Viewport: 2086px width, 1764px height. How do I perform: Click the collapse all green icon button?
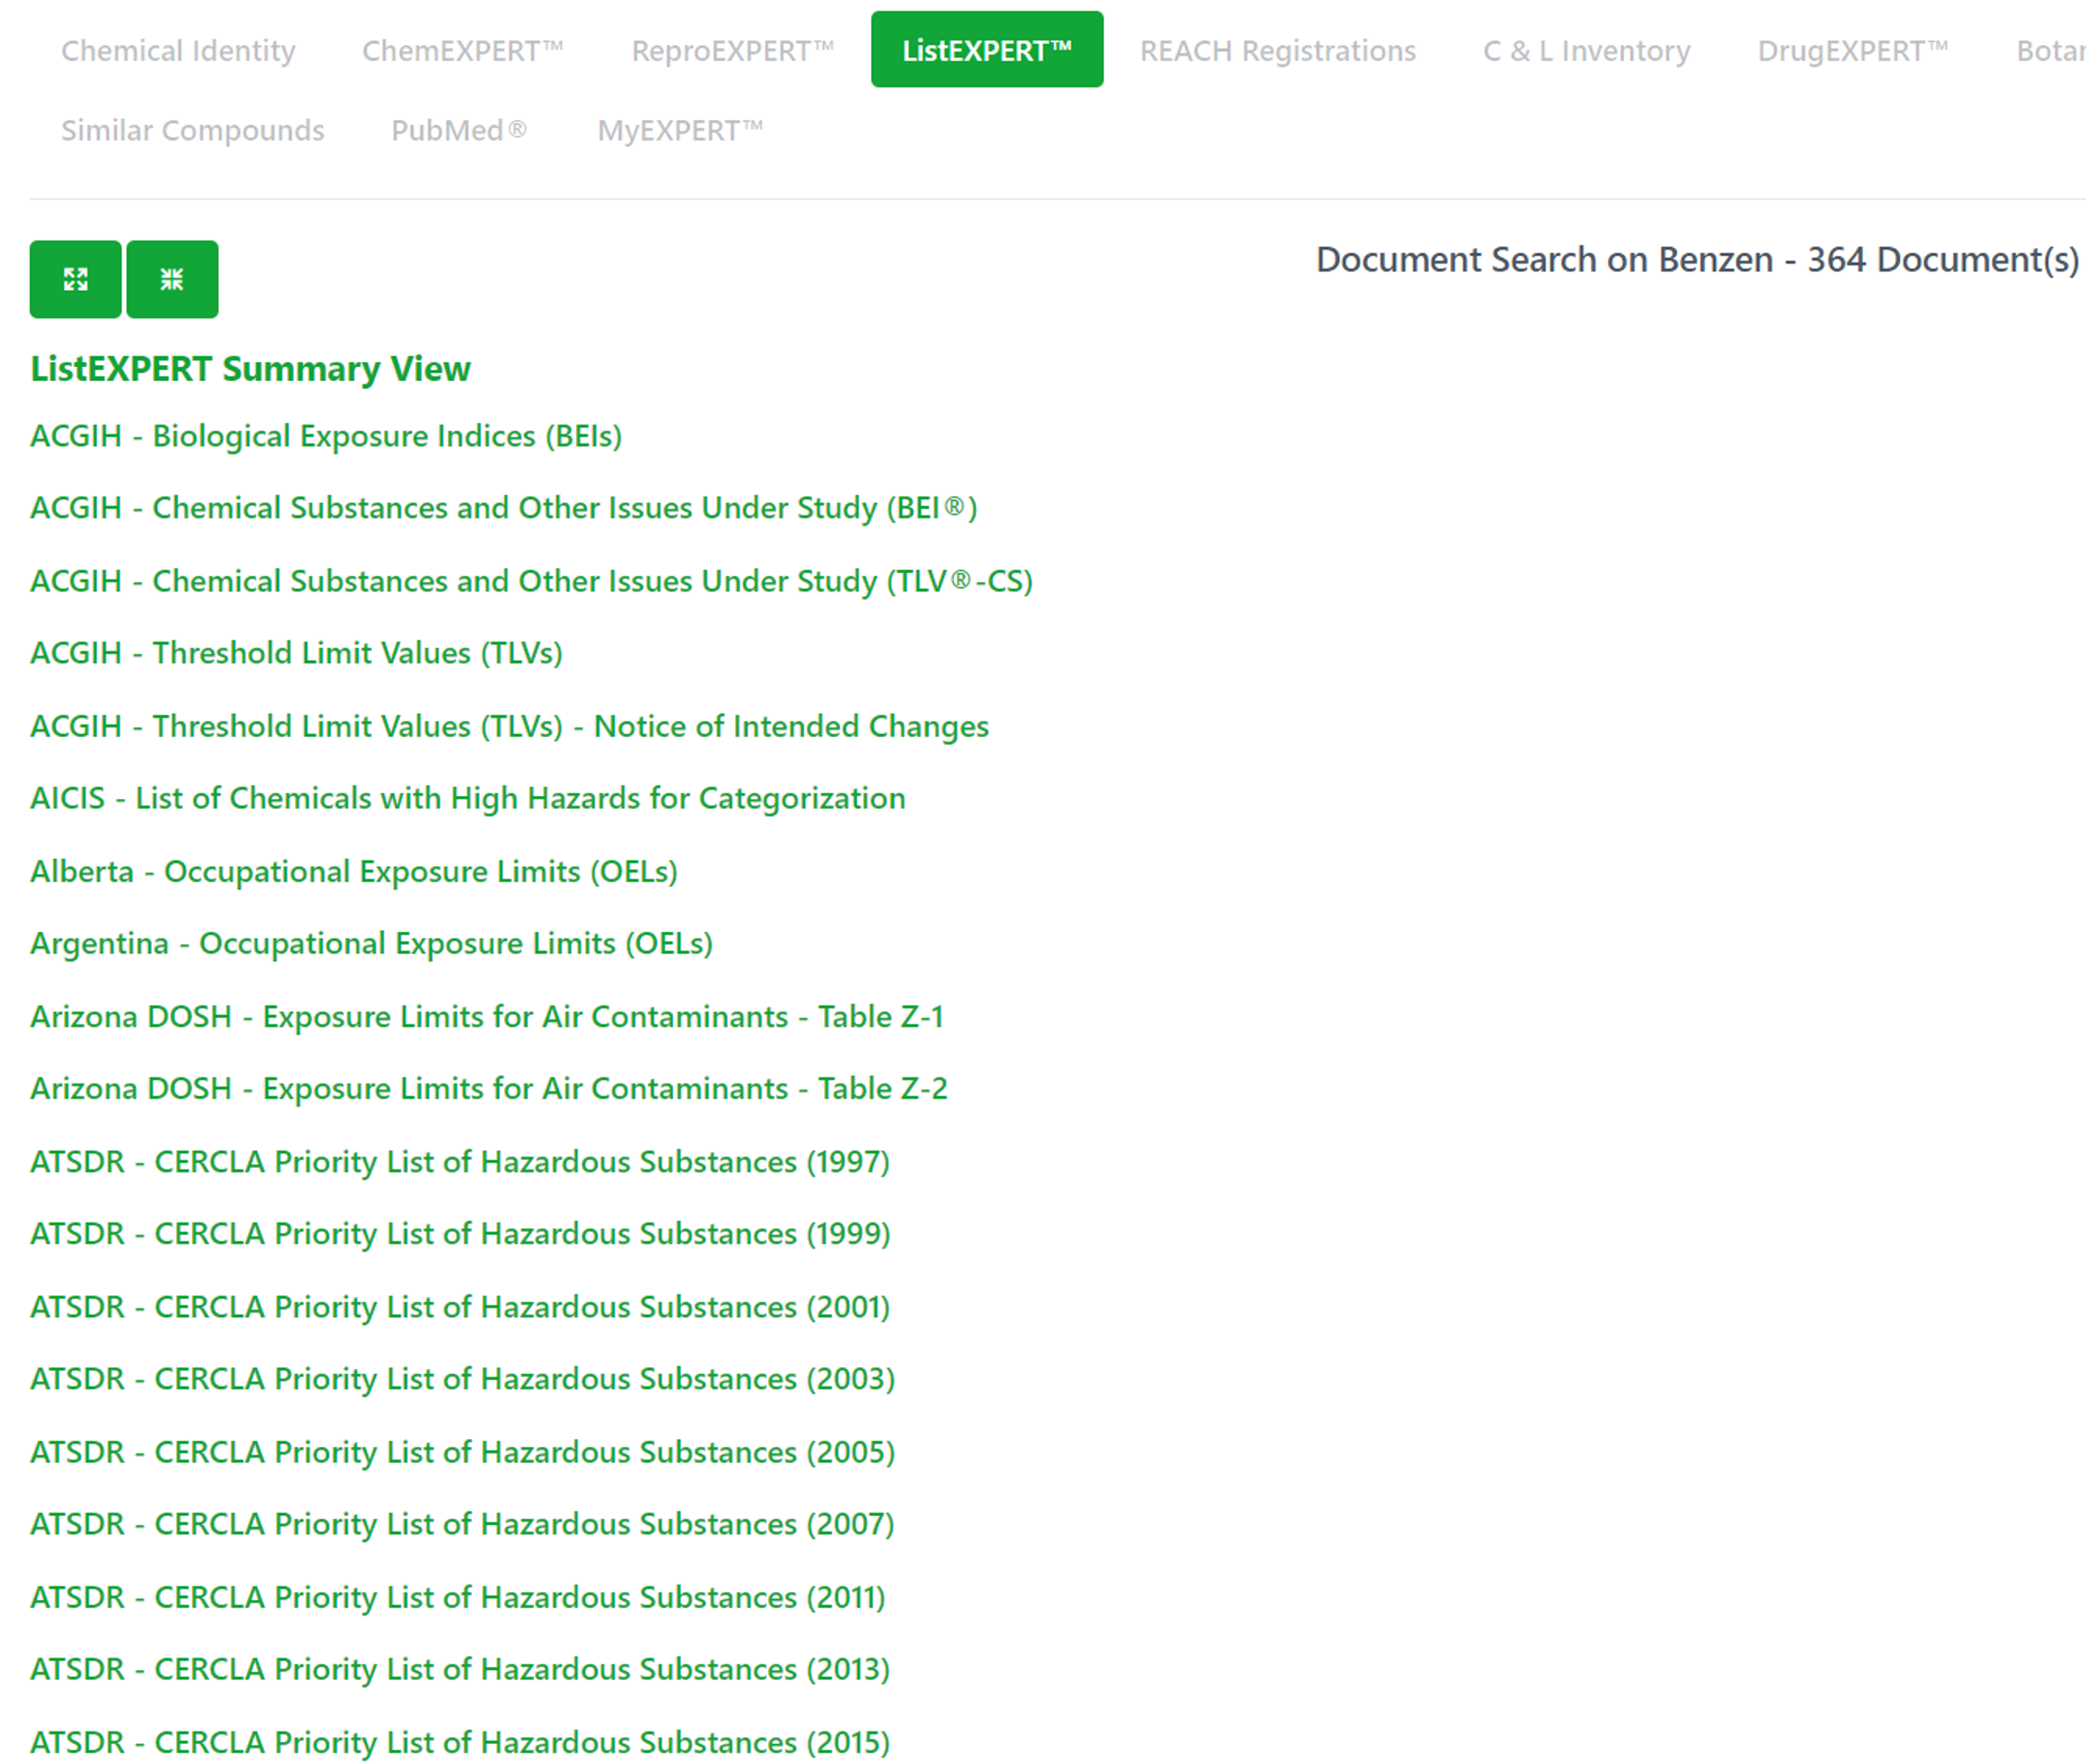point(172,279)
